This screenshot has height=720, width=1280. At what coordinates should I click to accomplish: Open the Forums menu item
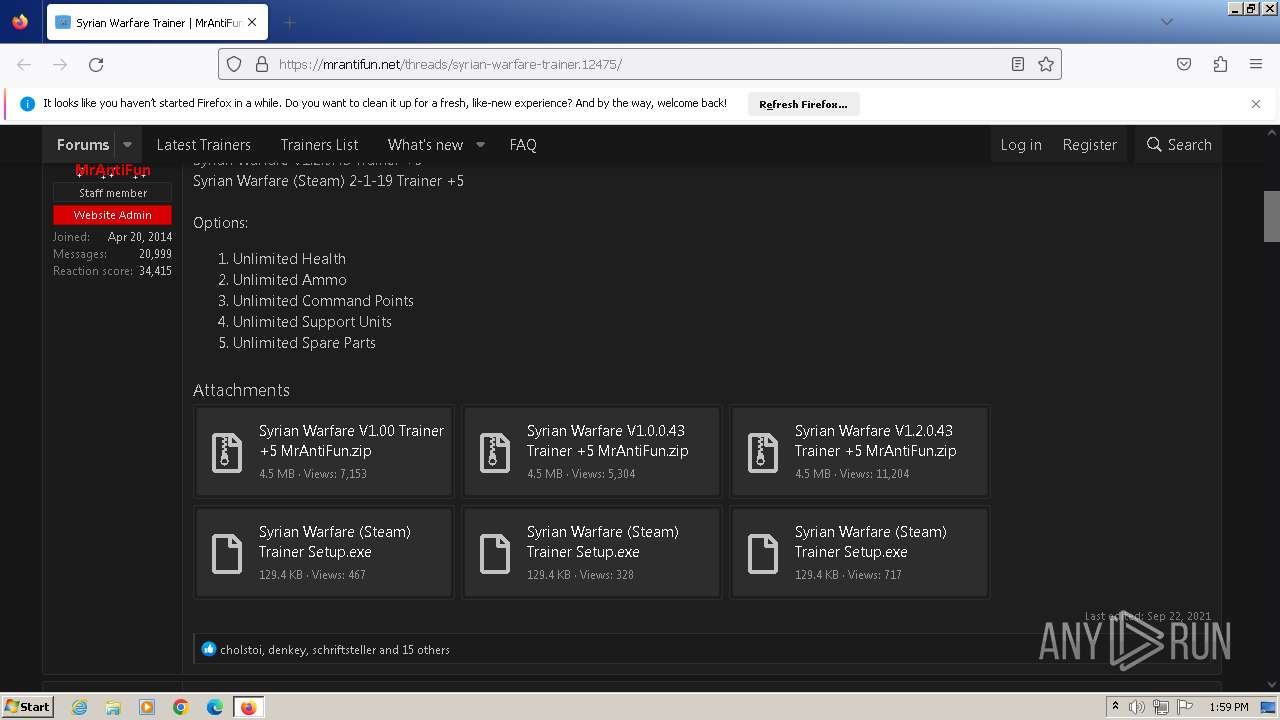click(x=83, y=145)
